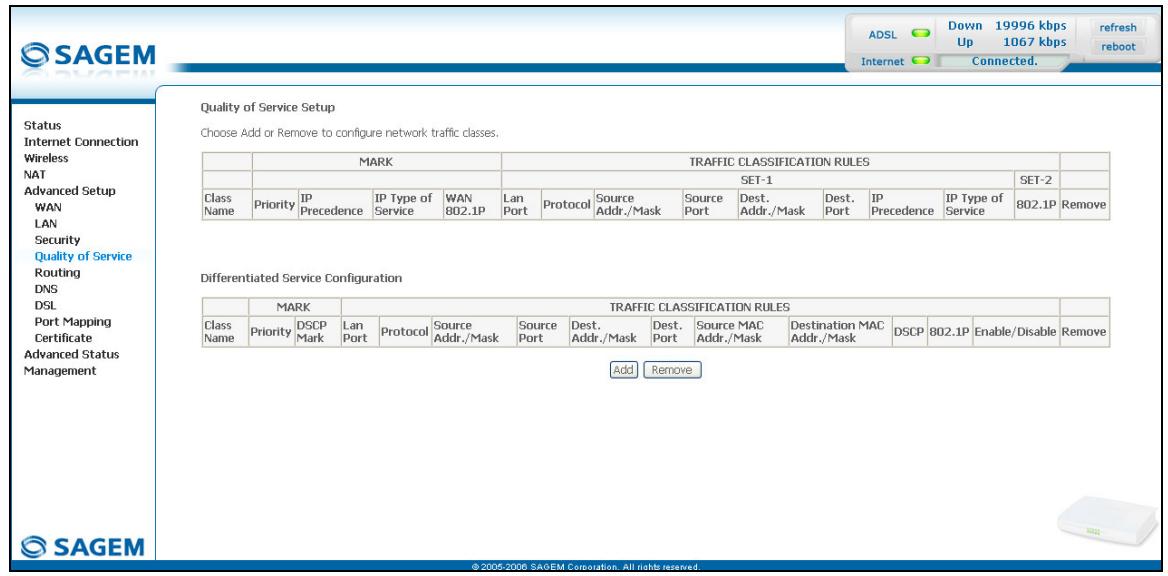This screenshot has width=1168, height=576.
Task: Click Down 19996 kbps speed text
Action: (x=1007, y=26)
